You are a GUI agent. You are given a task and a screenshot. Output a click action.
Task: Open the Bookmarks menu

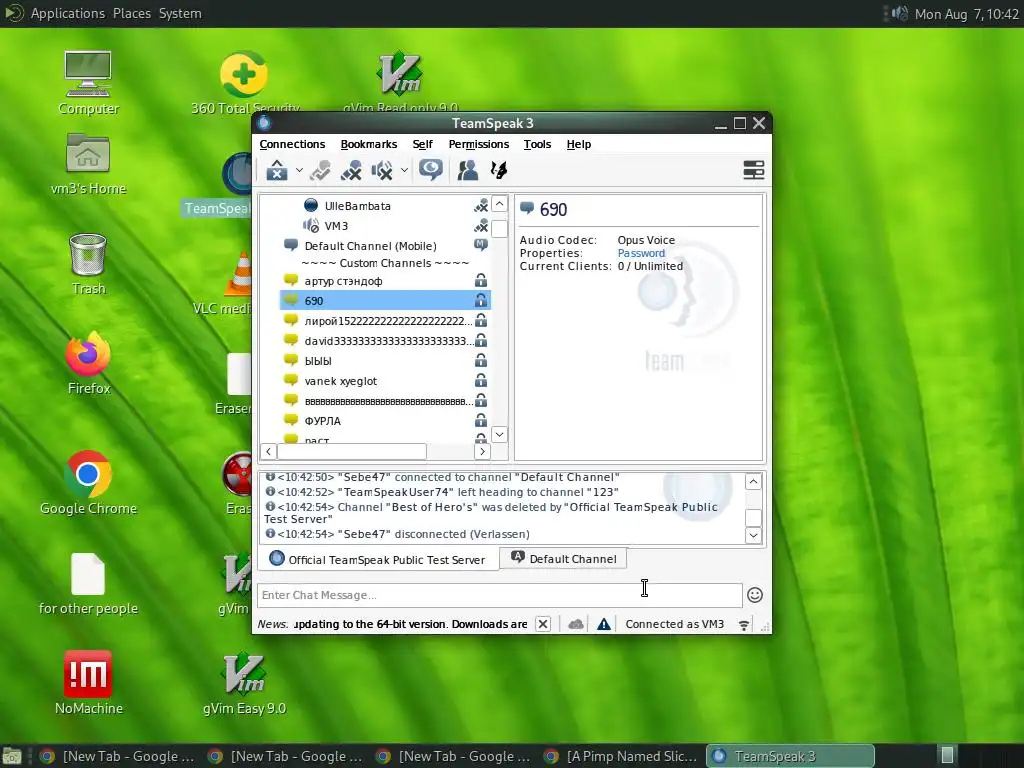[x=368, y=144]
